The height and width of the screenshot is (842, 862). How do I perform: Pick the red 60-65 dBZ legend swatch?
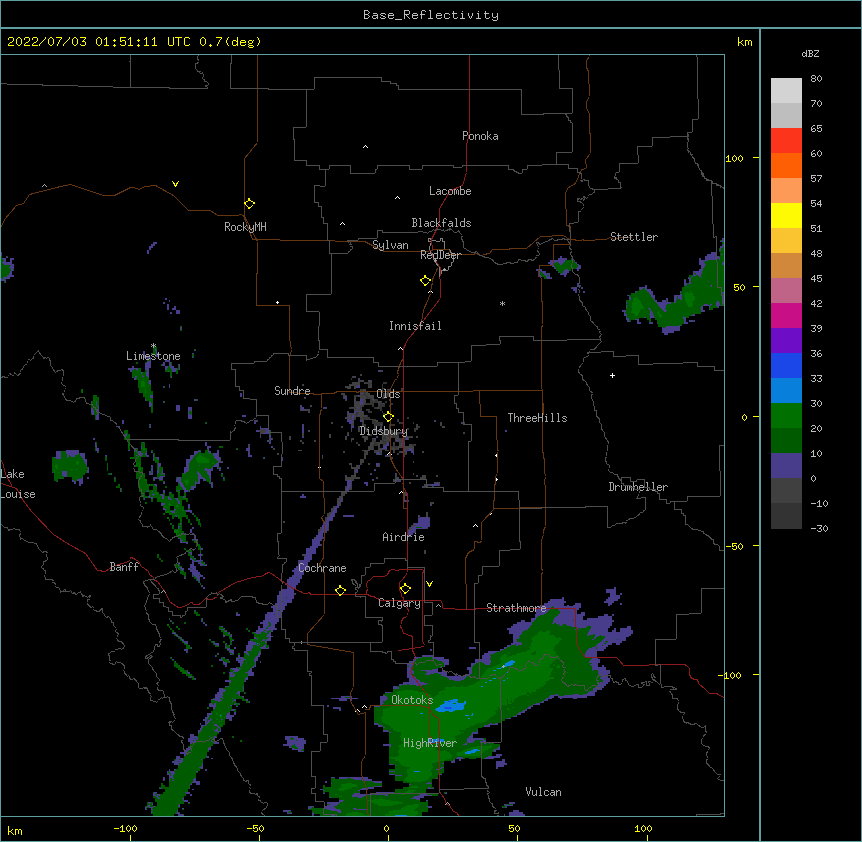coord(786,141)
